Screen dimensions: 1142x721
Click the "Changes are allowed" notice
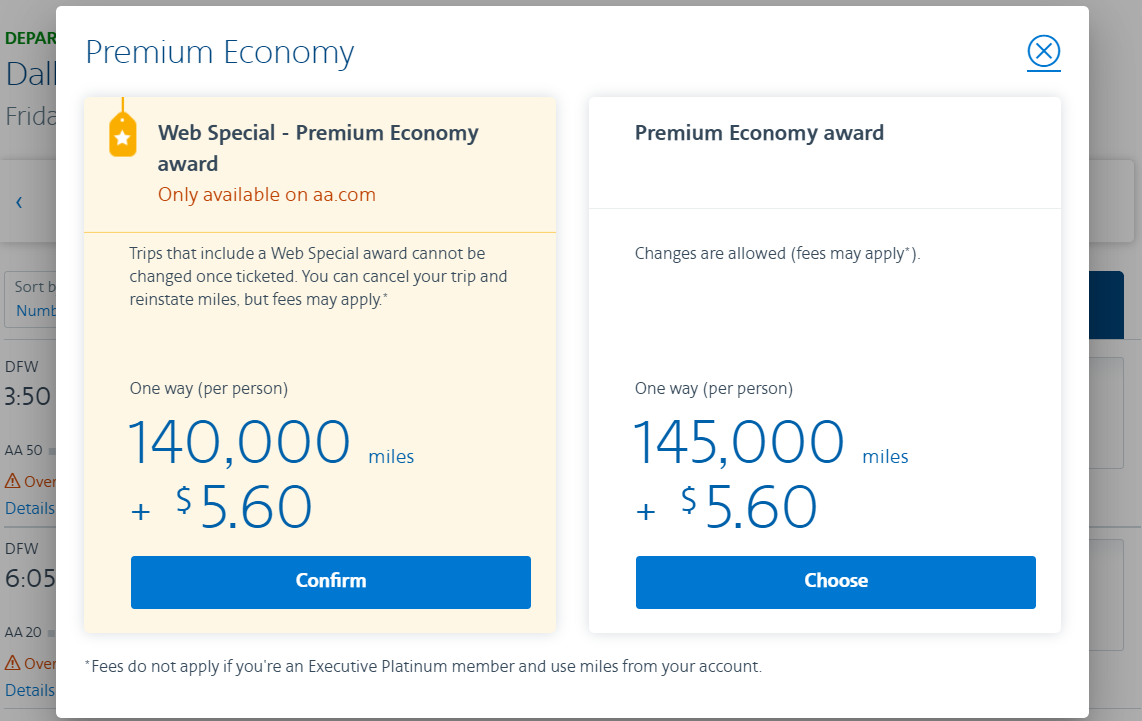pyautogui.click(x=777, y=254)
